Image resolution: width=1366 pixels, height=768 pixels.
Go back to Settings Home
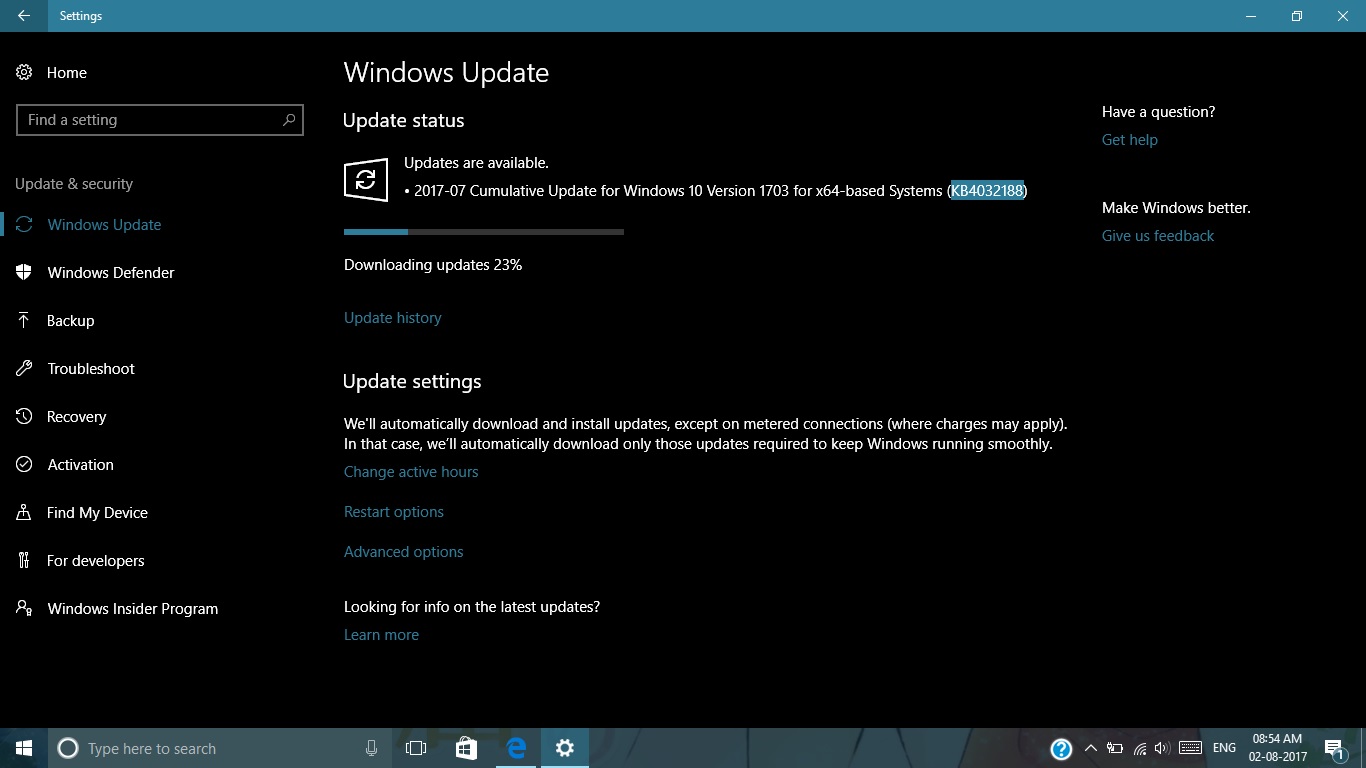click(x=66, y=72)
